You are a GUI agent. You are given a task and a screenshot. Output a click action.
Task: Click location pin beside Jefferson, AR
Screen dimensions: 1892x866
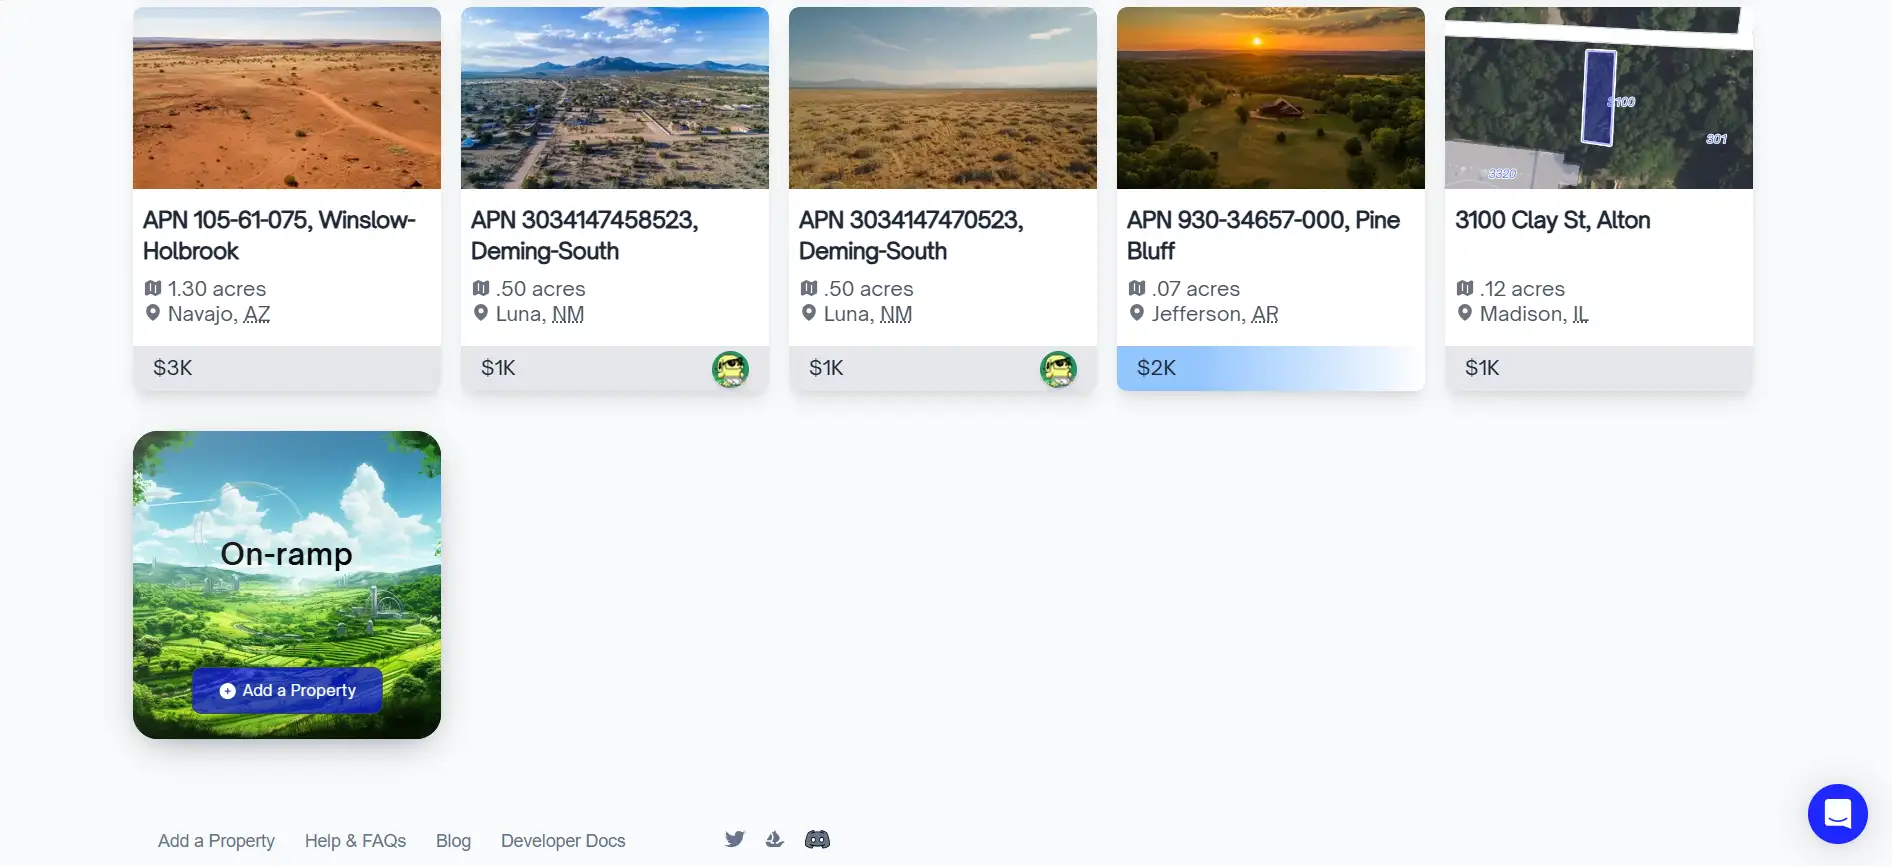click(x=1137, y=313)
